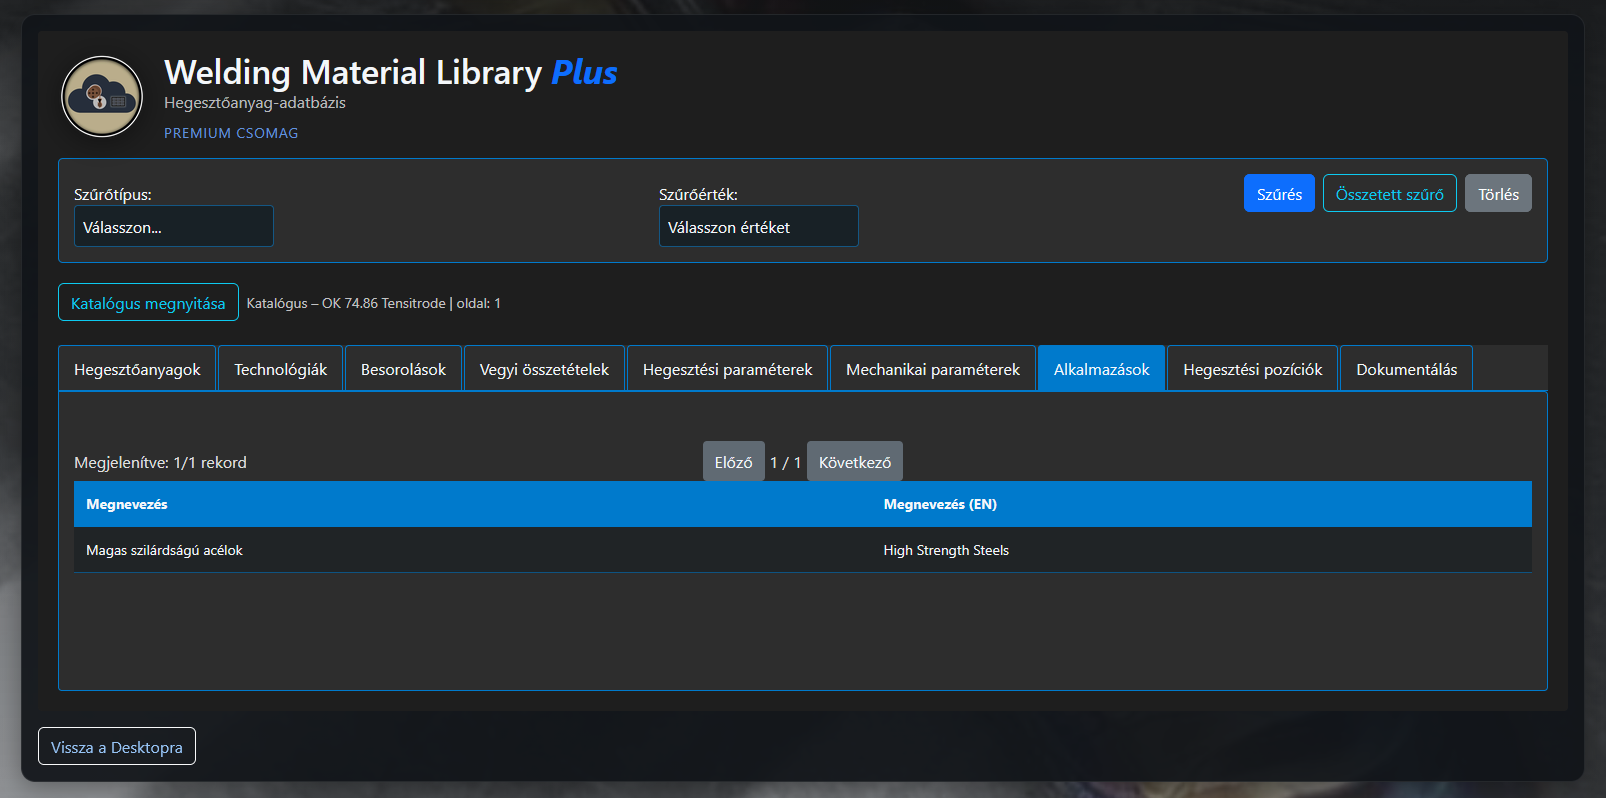Open the Hegesztési paraméterek tab

(x=728, y=369)
